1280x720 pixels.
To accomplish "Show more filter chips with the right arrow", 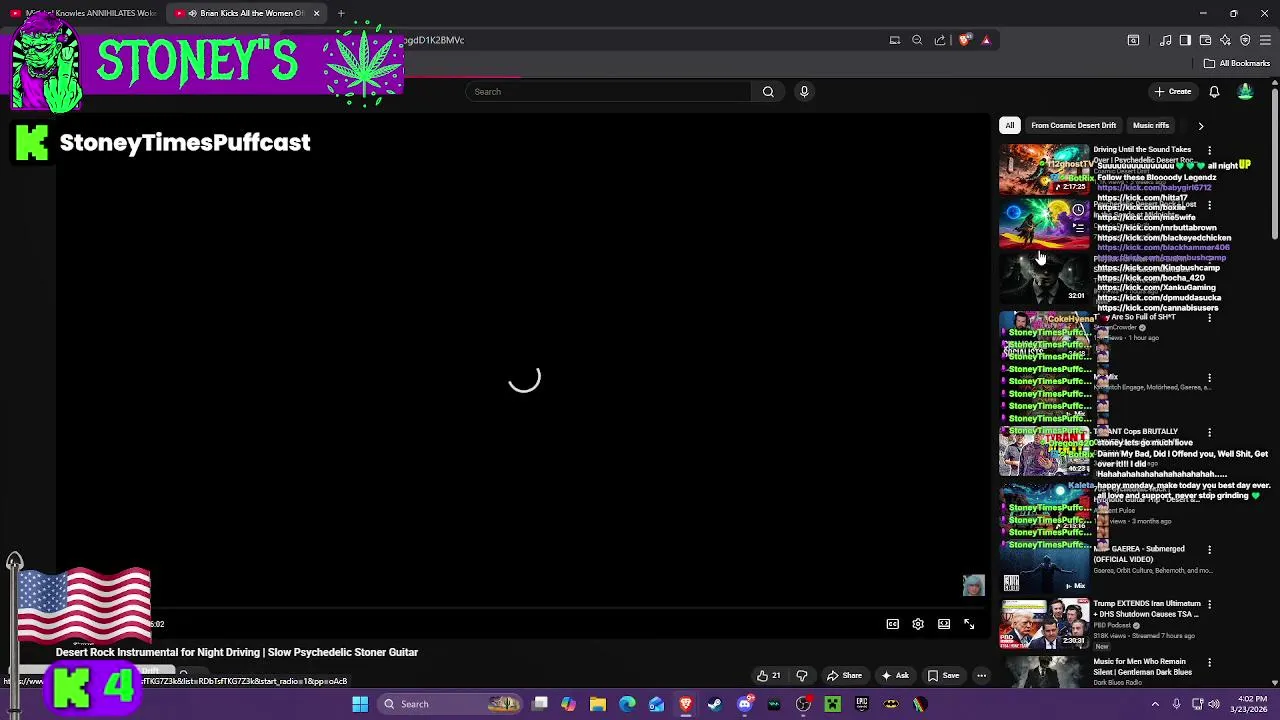I will (1201, 126).
